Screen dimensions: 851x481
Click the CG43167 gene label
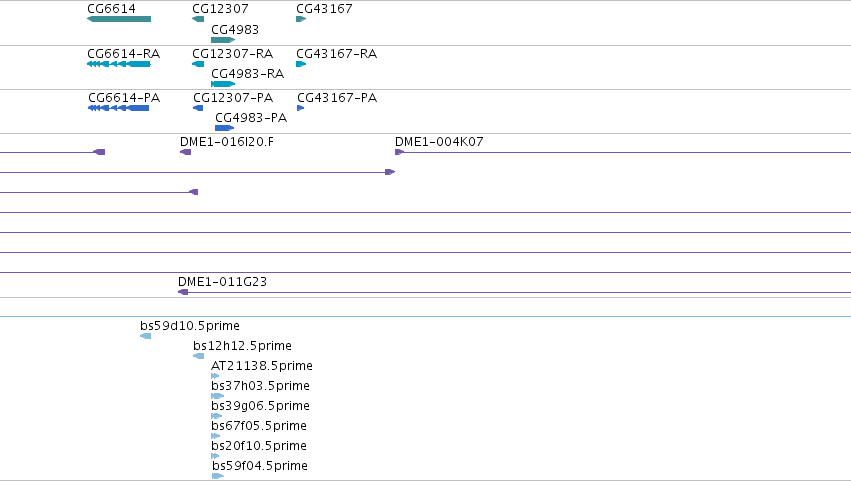325,9
